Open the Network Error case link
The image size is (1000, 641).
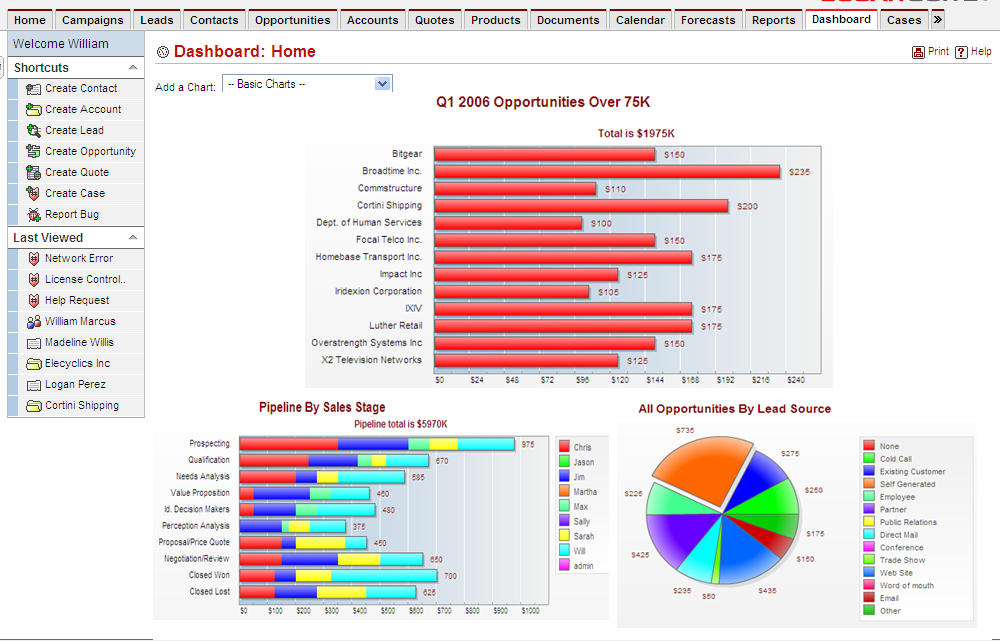click(x=78, y=259)
